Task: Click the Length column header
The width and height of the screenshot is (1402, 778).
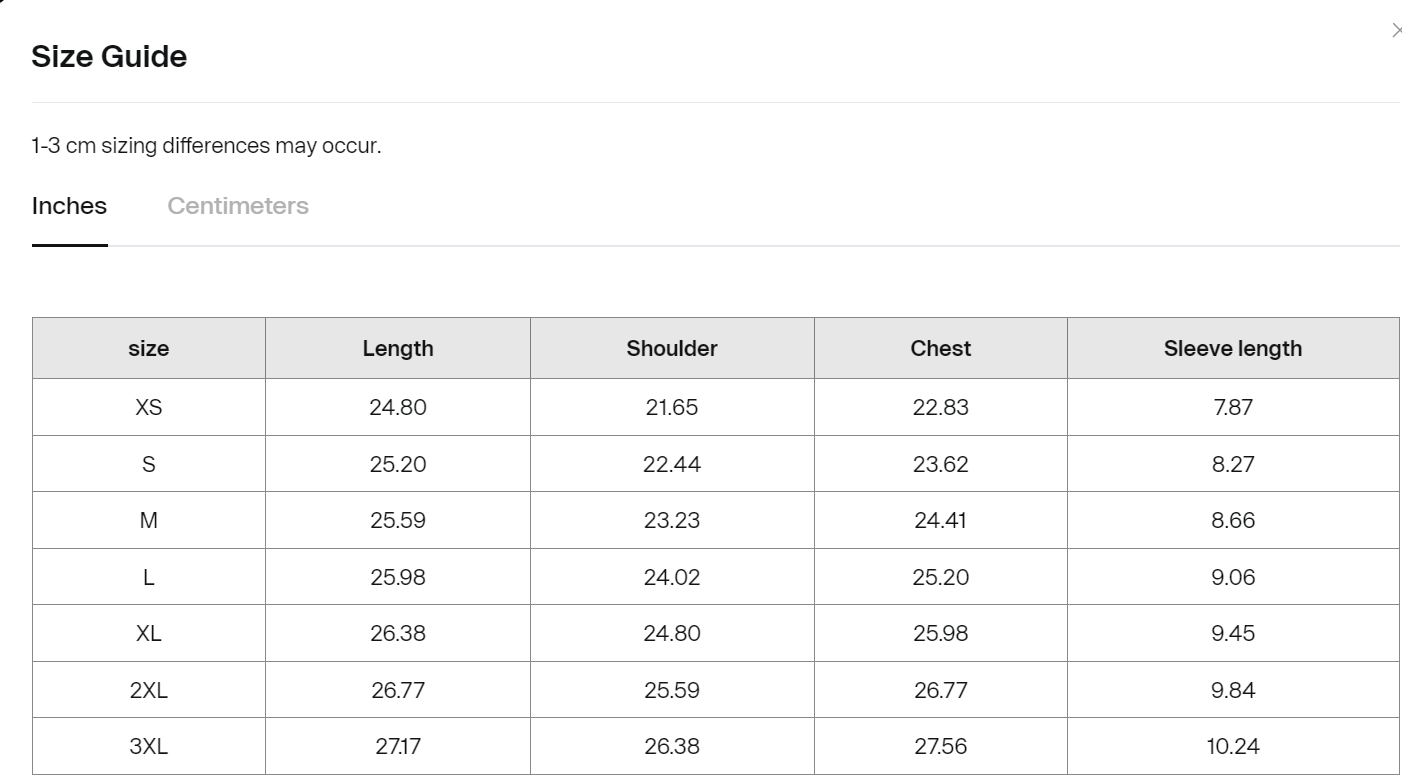Action: pos(397,348)
